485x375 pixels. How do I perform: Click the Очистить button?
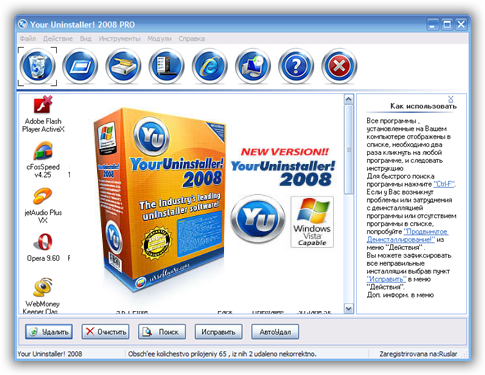point(105,332)
